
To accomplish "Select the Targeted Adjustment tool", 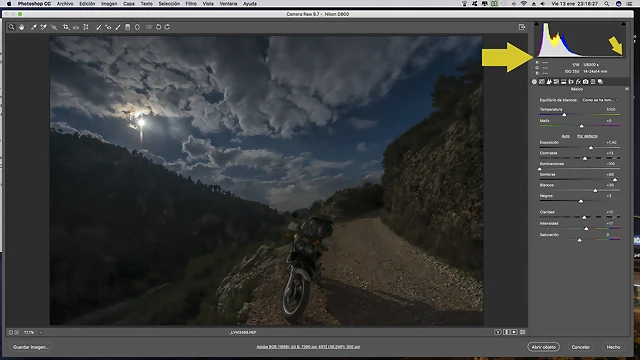I will [54, 27].
